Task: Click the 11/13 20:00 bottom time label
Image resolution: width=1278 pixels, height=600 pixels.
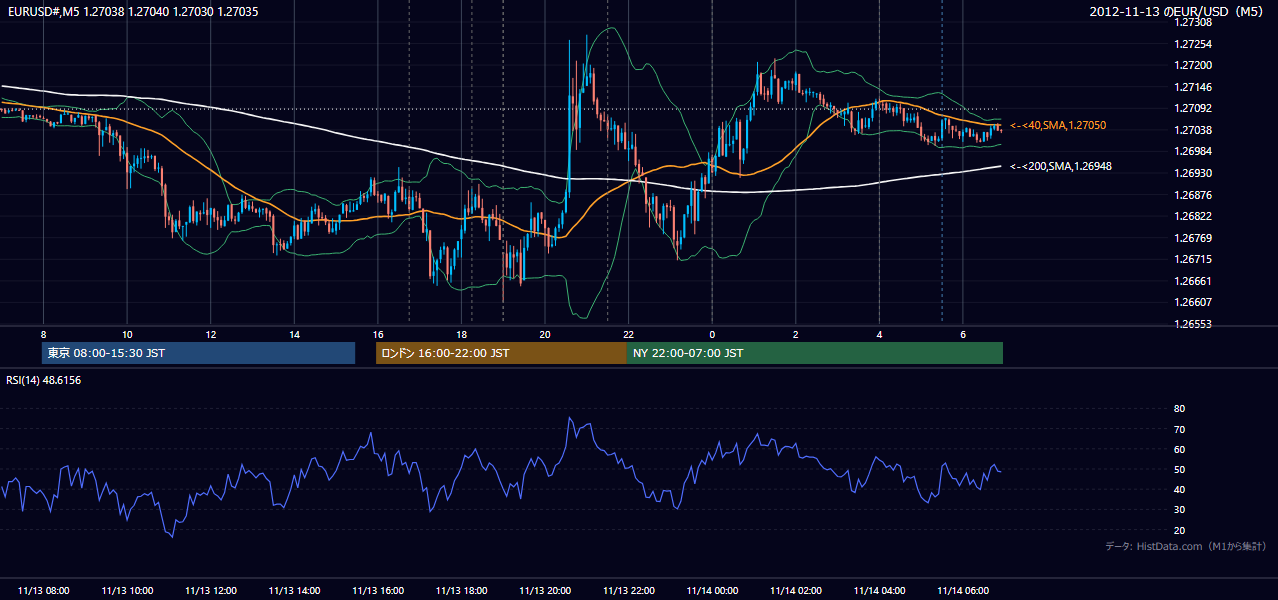Action: tap(545, 591)
